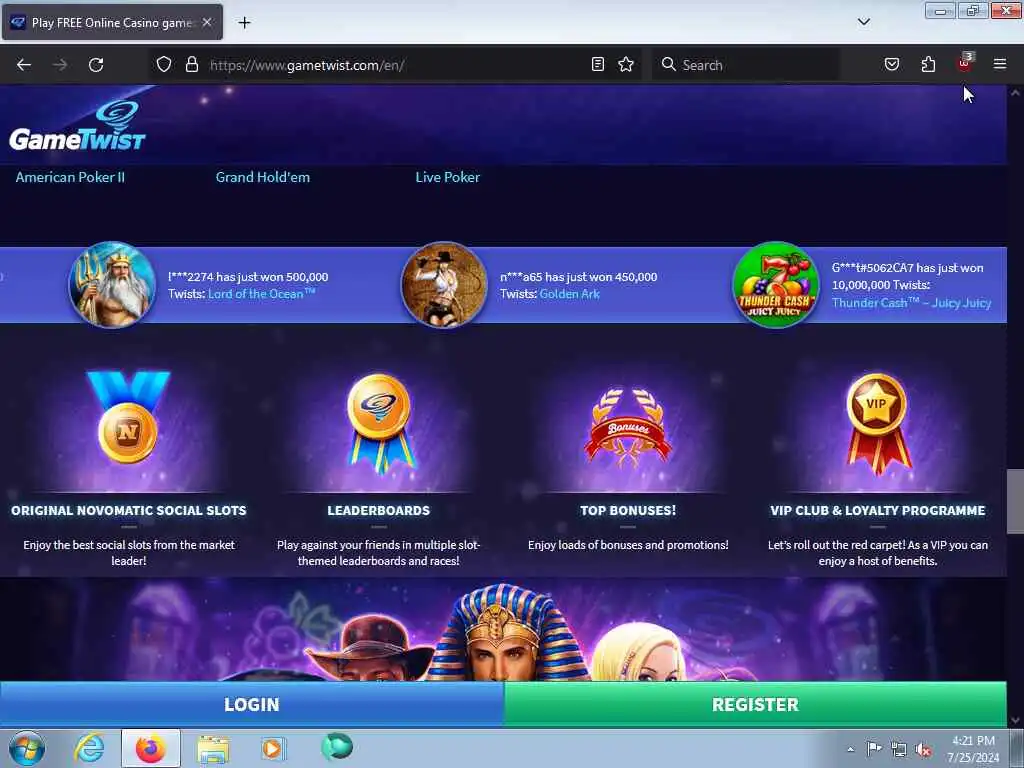Select the Play FREE Online Casino tab
Viewport: 1024px width, 768px height.
(112, 22)
